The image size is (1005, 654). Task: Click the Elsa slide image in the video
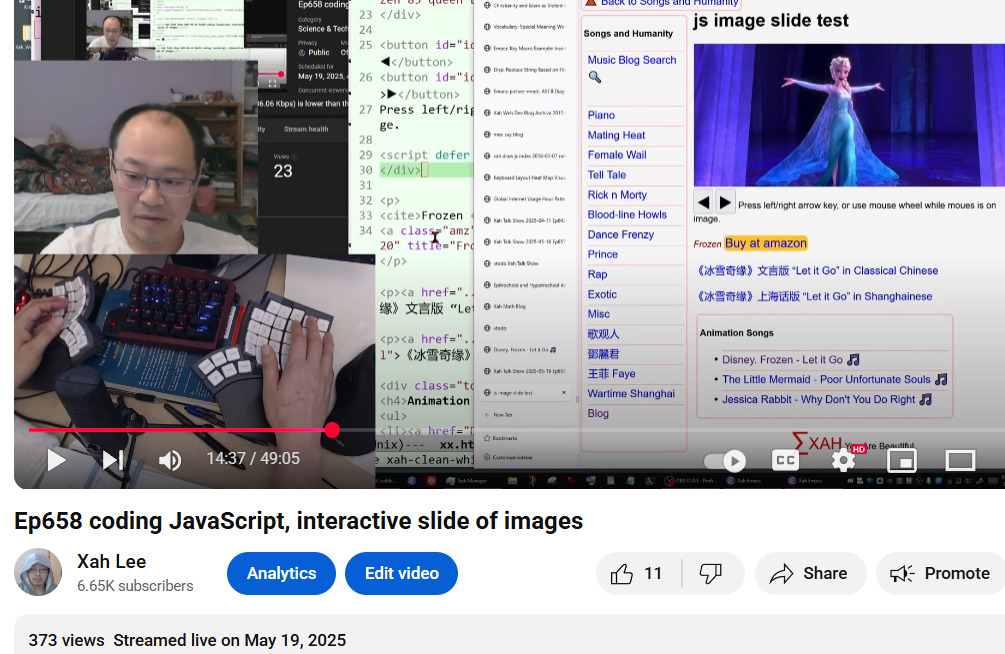point(849,115)
